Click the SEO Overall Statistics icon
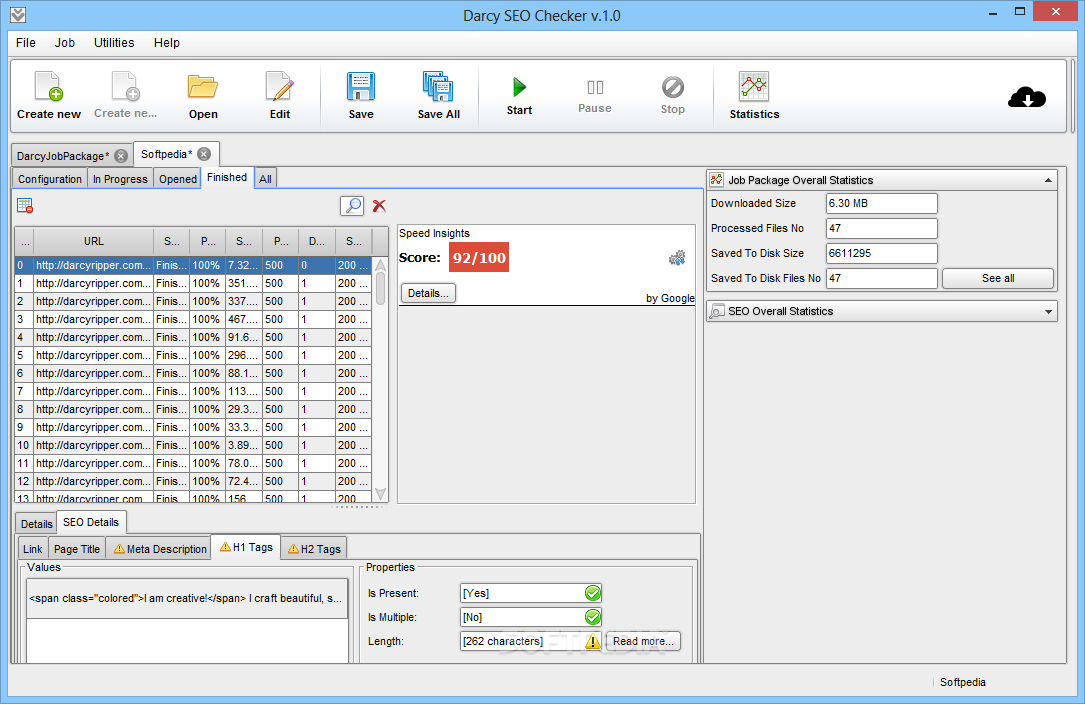The height and width of the screenshot is (704, 1085). (x=717, y=311)
